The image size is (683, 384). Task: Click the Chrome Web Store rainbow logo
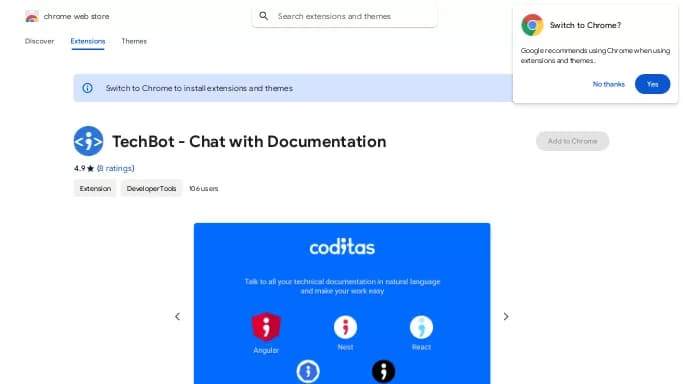click(32, 17)
